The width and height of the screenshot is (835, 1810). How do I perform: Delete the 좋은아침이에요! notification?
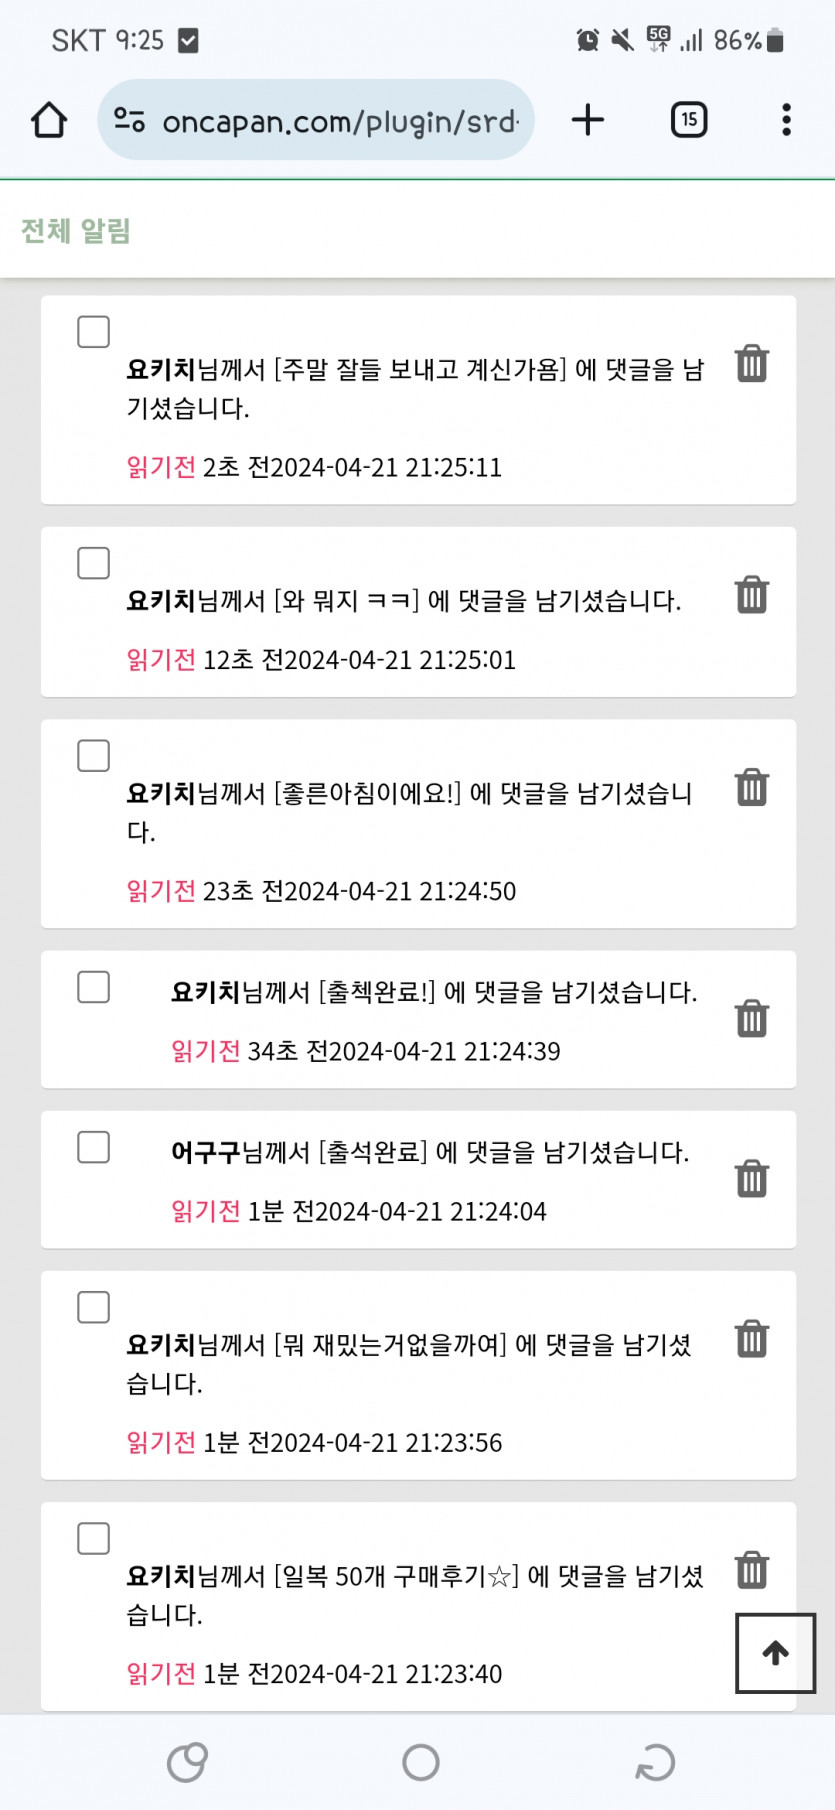pyautogui.click(x=751, y=788)
